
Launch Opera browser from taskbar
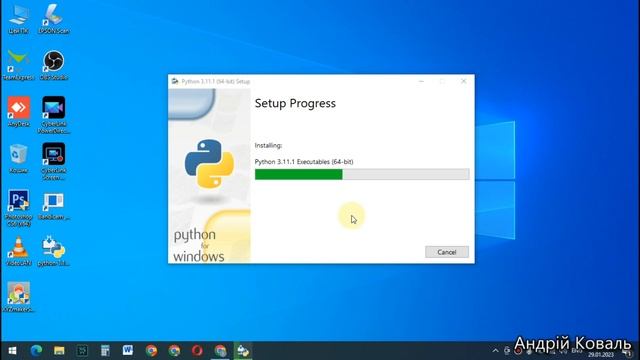[x=197, y=351]
